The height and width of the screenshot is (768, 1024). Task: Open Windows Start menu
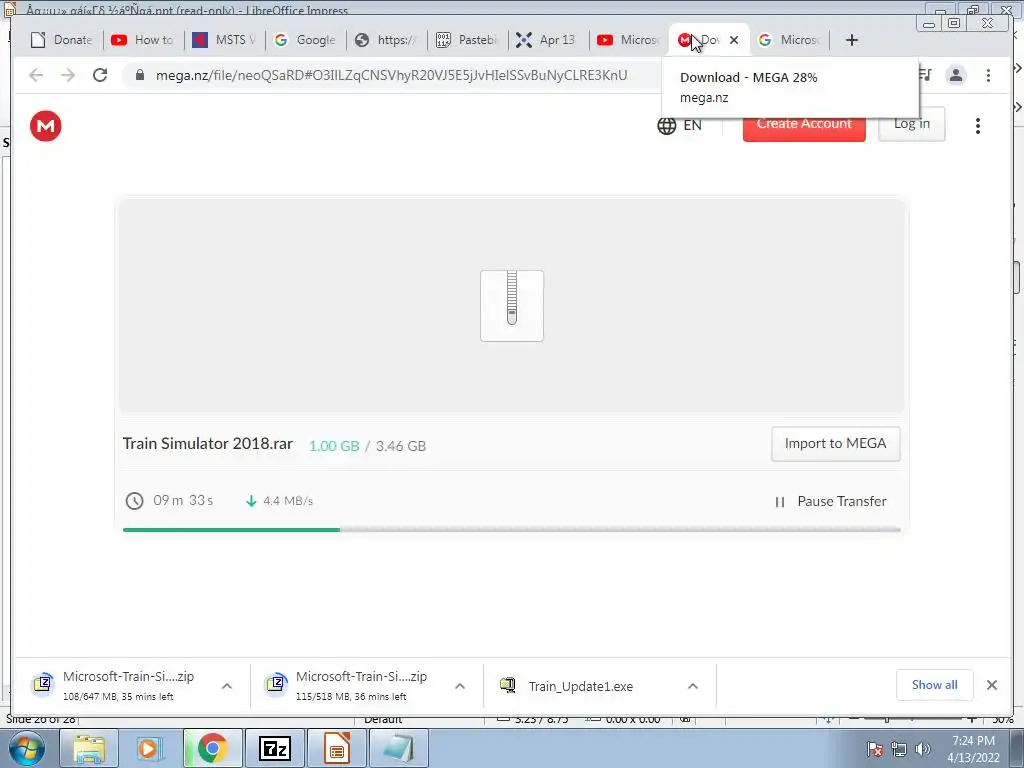[x=25, y=748]
